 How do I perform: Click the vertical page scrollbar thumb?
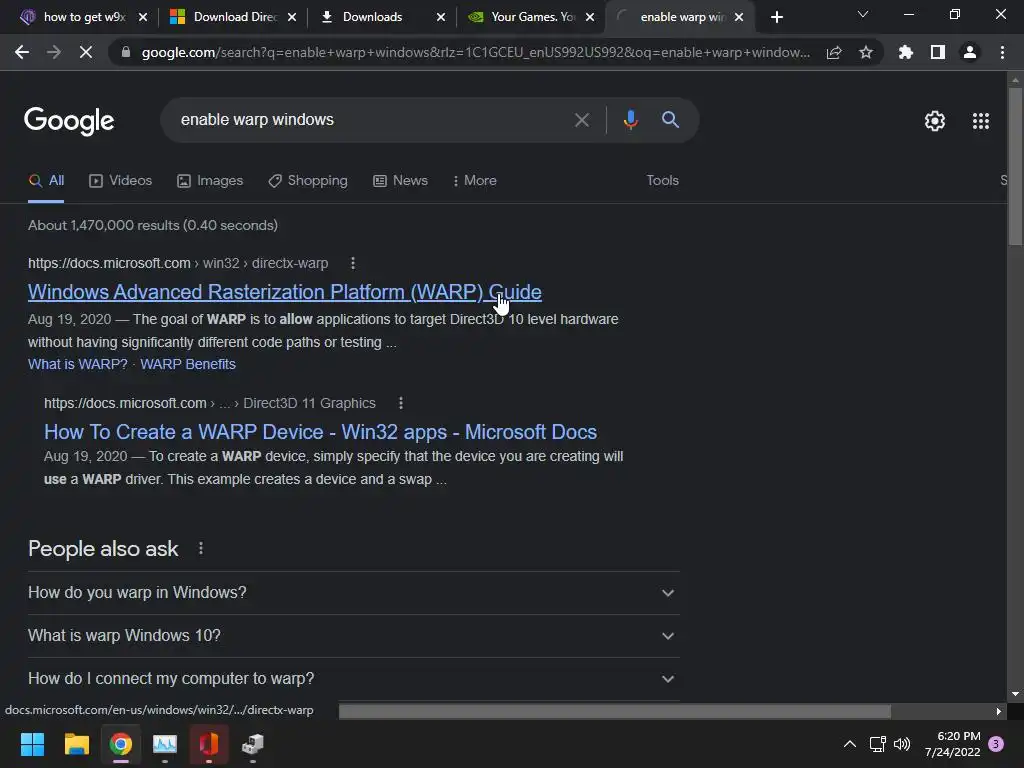tap(1015, 167)
